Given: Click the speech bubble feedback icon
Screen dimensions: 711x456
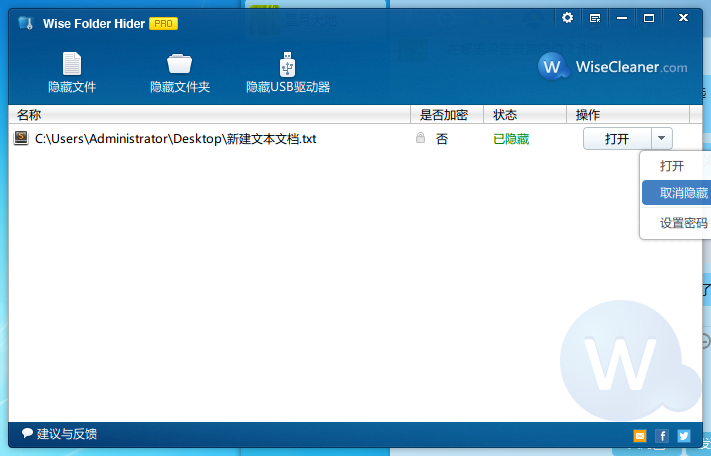Looking at the screenshot, I should coord(27,433).
